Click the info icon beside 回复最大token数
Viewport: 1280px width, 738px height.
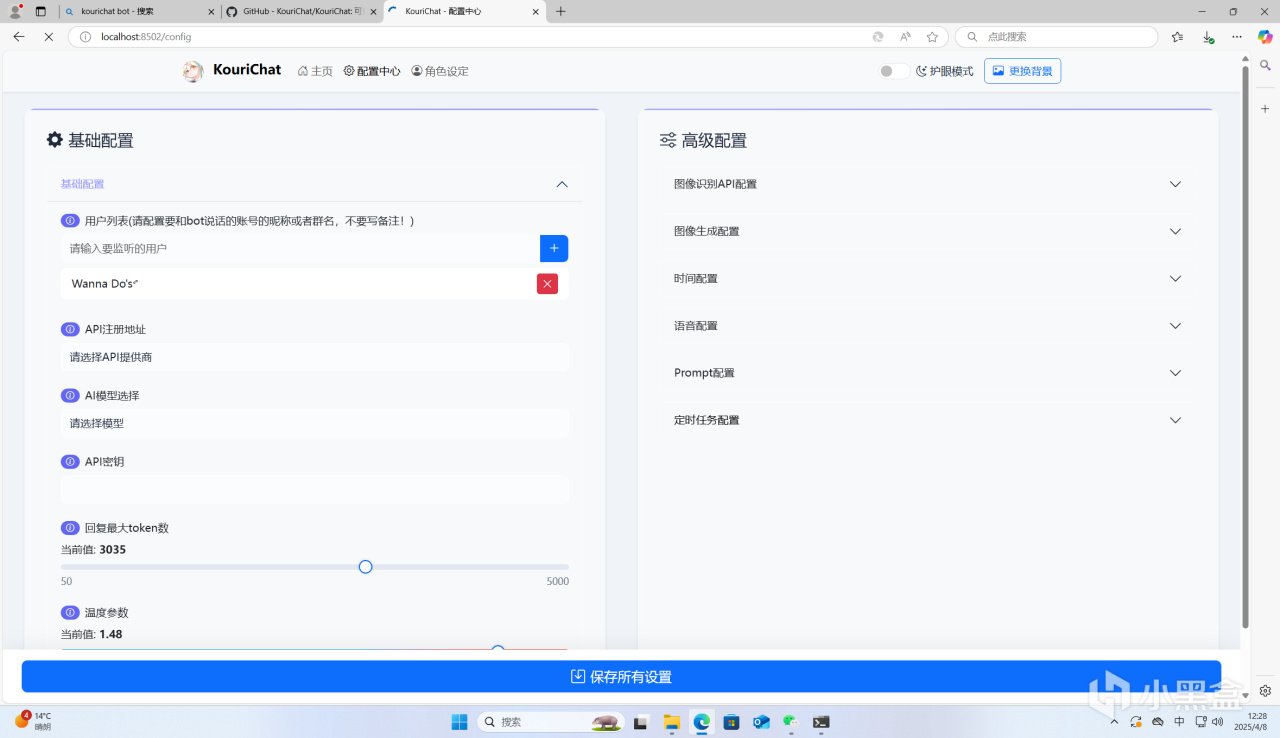[70, 528]
